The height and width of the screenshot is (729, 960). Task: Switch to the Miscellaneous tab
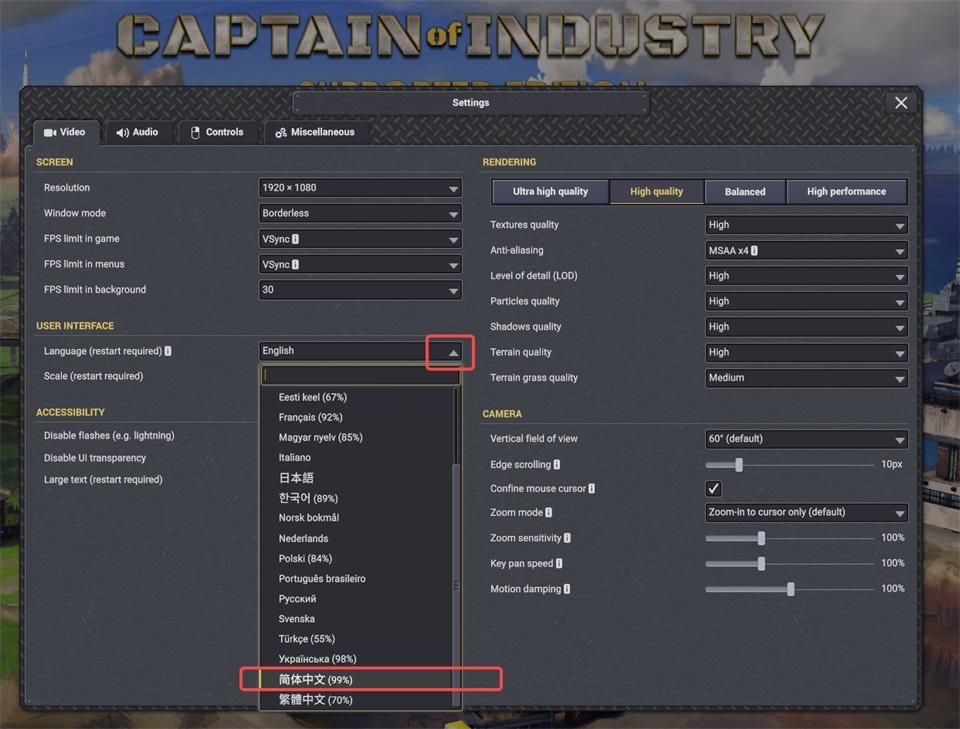(316, 132)
